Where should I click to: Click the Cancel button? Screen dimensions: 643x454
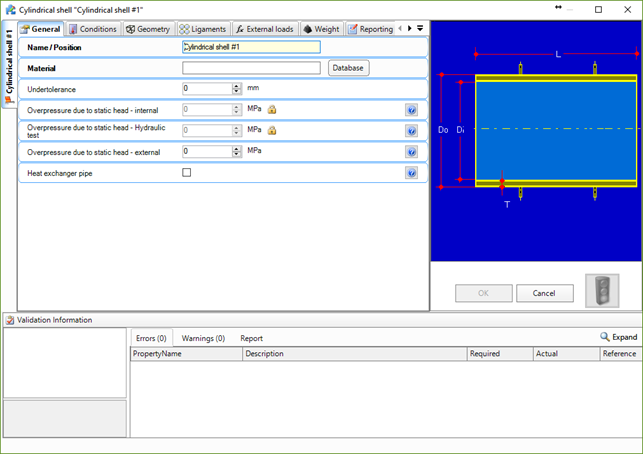[545, 293]
